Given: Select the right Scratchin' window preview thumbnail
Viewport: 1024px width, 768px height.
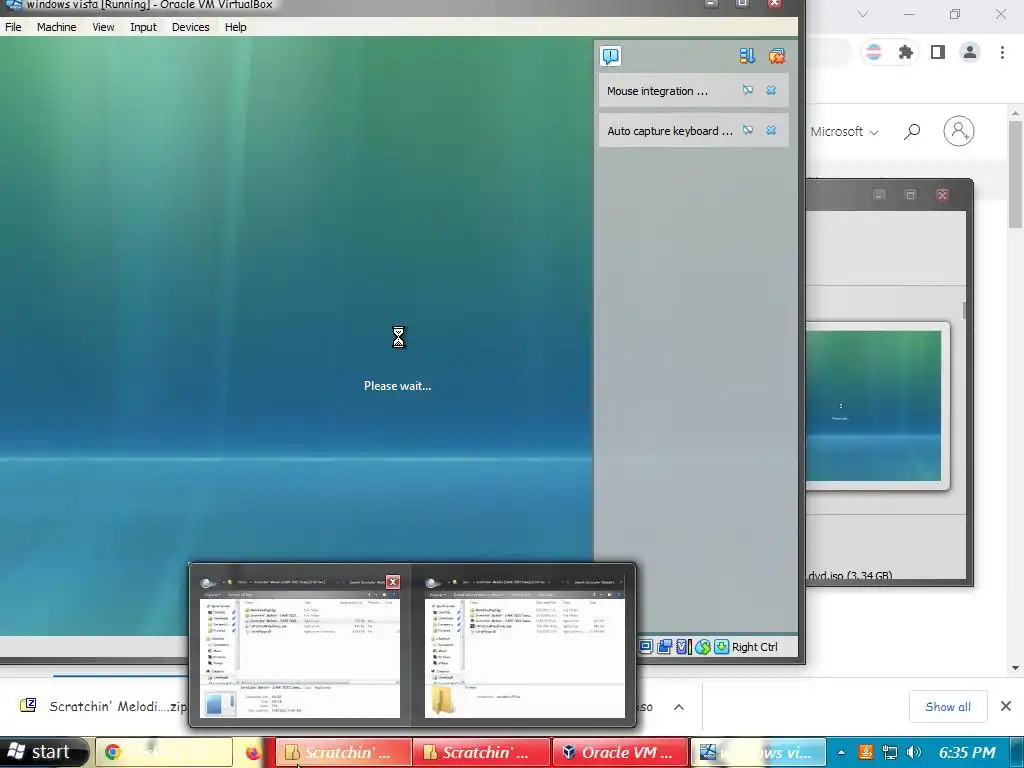Looking at the screenshot, I should pos(524,646).
